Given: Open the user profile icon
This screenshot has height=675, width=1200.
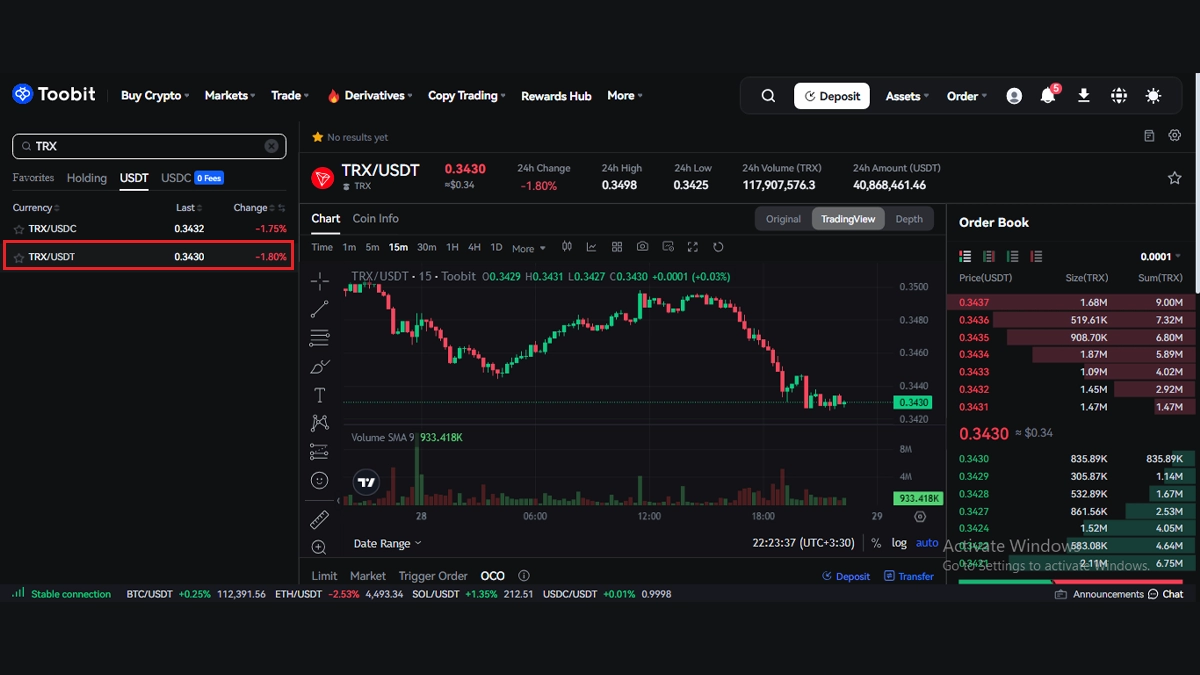Looking at the screenshot, I should pos(1014,96).
